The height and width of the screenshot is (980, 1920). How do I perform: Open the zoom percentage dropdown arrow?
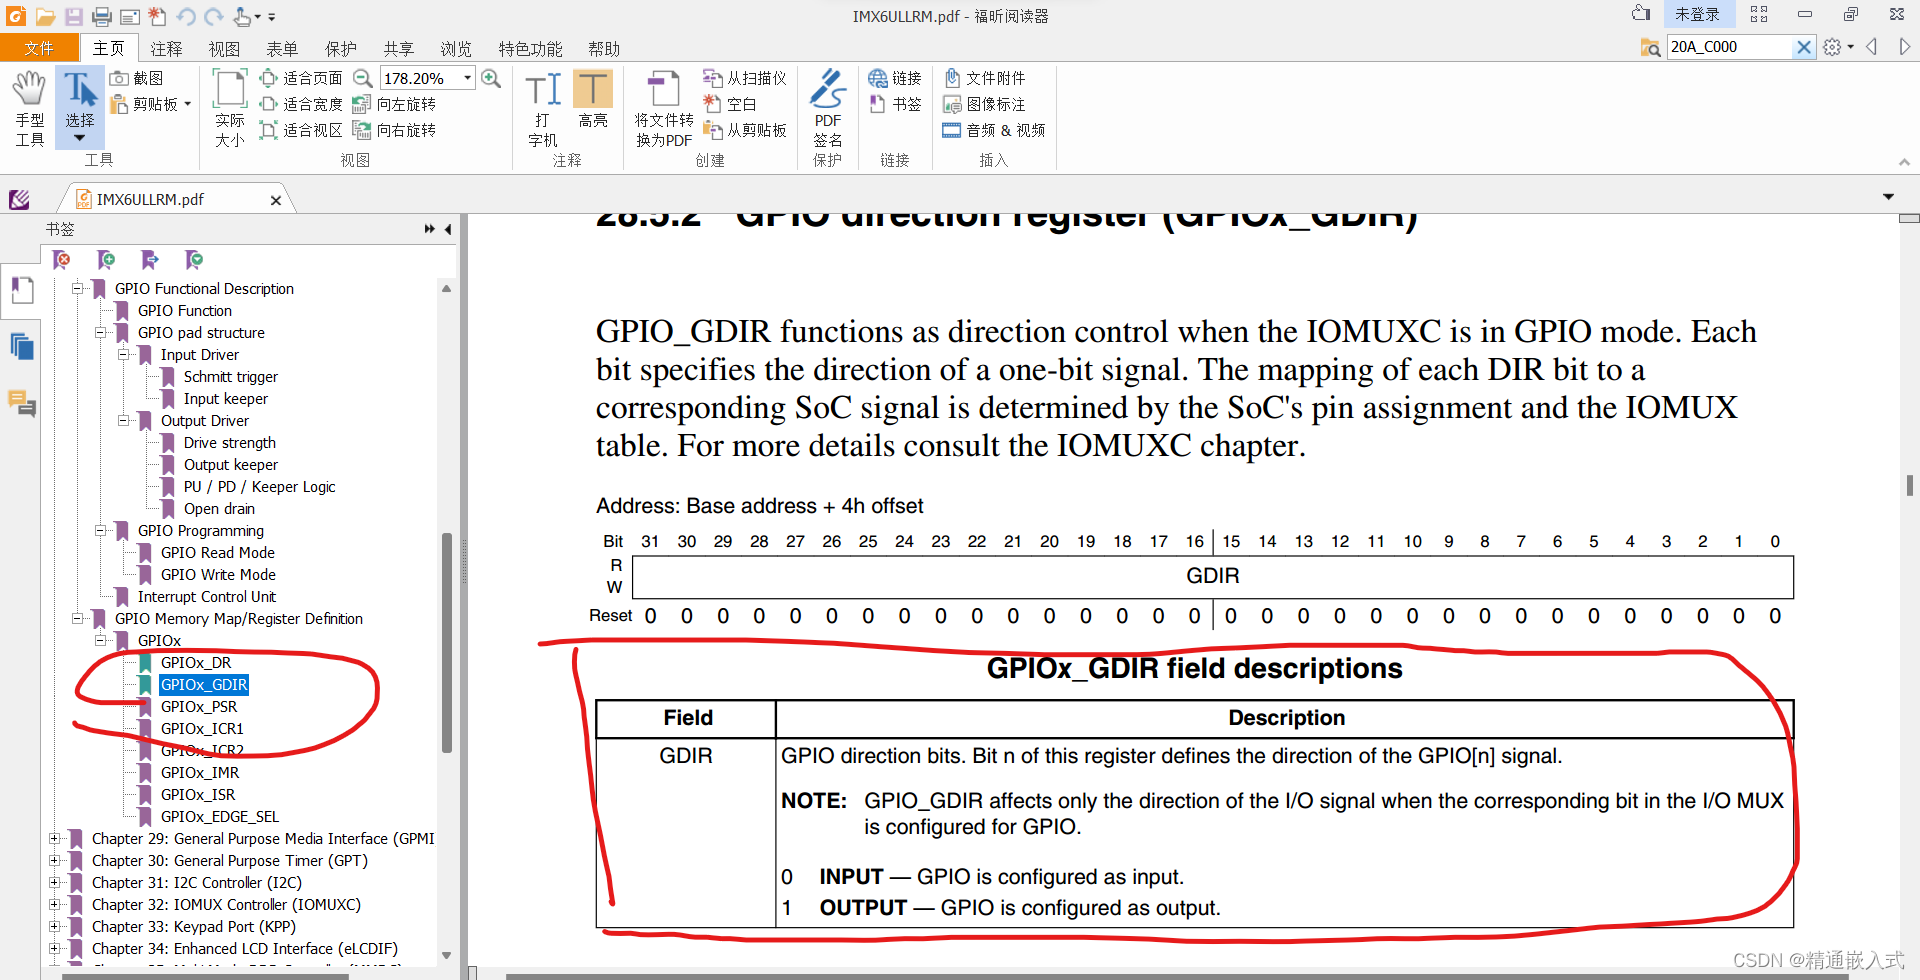(467, 78)
